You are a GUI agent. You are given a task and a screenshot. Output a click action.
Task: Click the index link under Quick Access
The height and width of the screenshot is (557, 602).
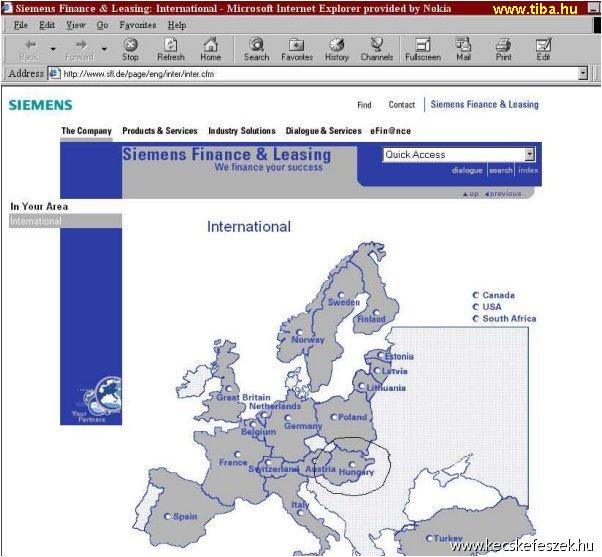click(x=528, y=170)
